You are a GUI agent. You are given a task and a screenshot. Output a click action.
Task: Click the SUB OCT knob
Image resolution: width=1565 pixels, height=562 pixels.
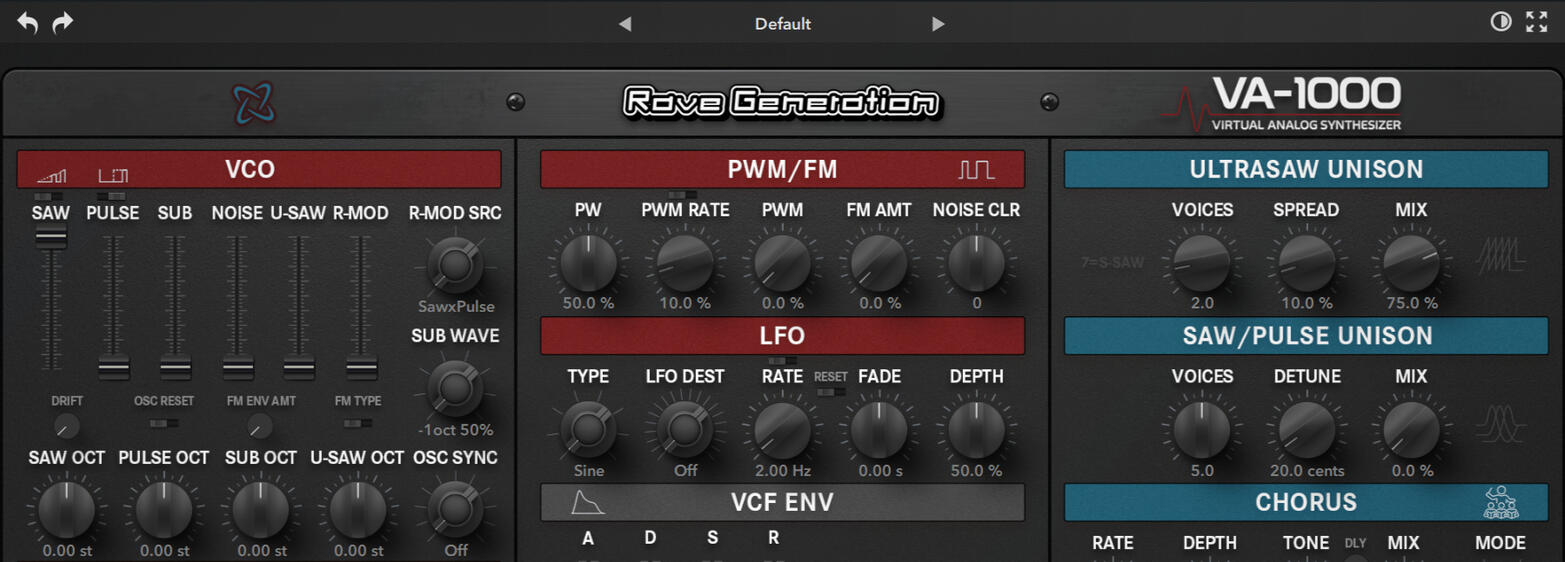[260, 510]
